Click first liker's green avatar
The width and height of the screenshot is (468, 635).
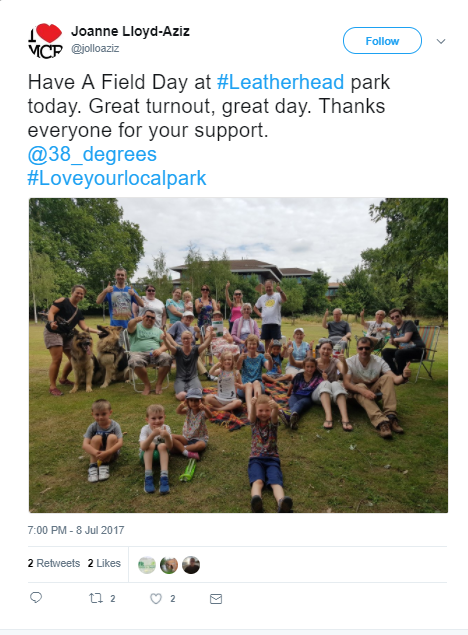click(147, 565)
